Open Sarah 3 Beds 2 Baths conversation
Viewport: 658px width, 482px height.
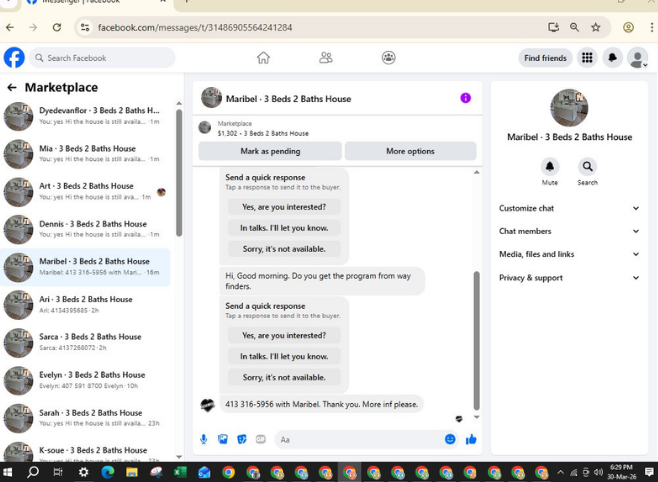click(x=85, y=418)
